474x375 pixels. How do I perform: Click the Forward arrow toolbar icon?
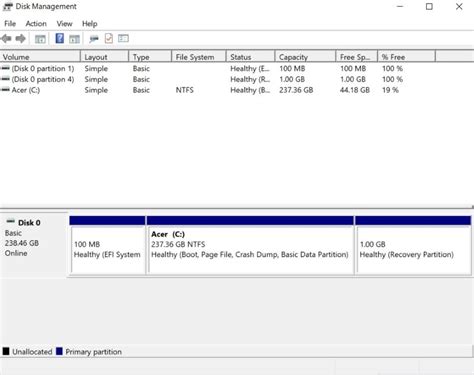point(21,39)
